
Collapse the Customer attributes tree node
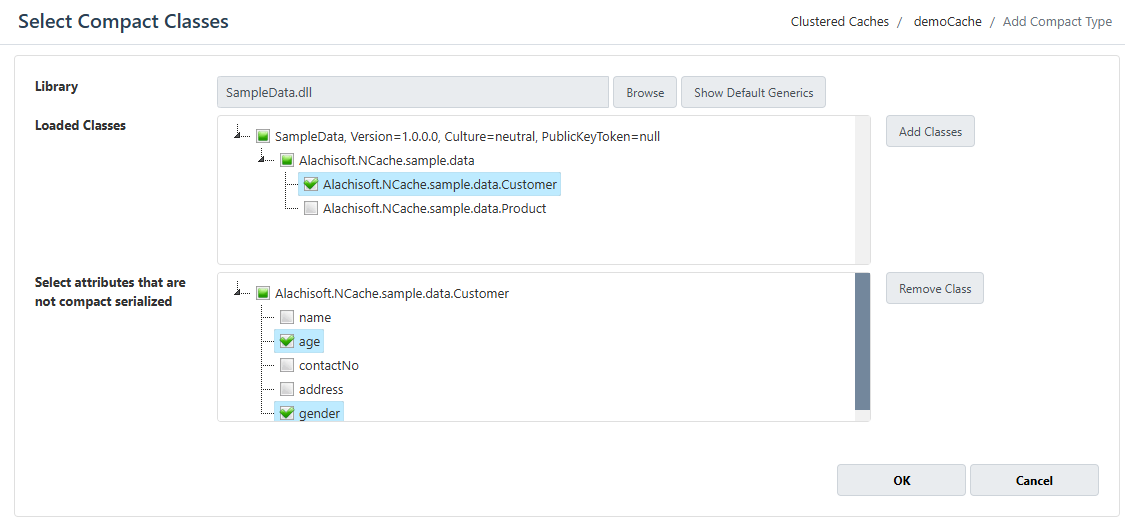pos(238,291)
